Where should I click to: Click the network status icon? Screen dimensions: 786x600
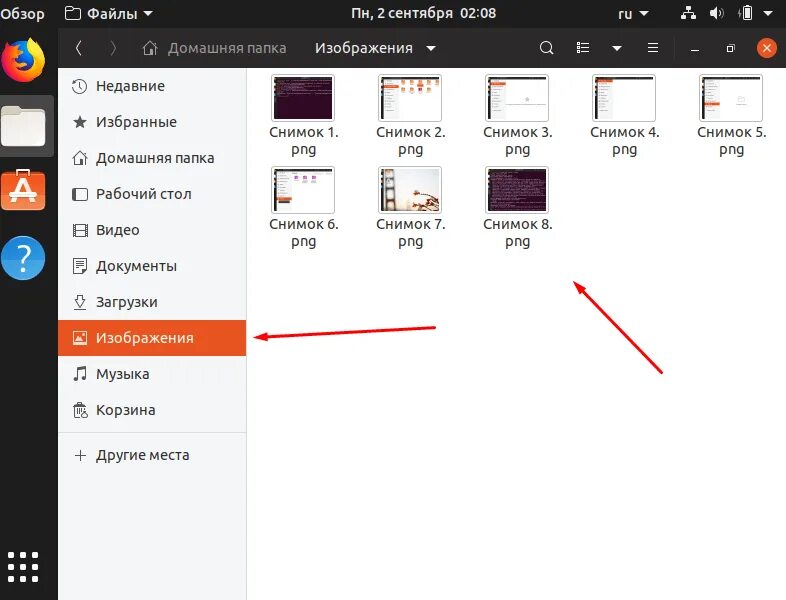(688, 13)
